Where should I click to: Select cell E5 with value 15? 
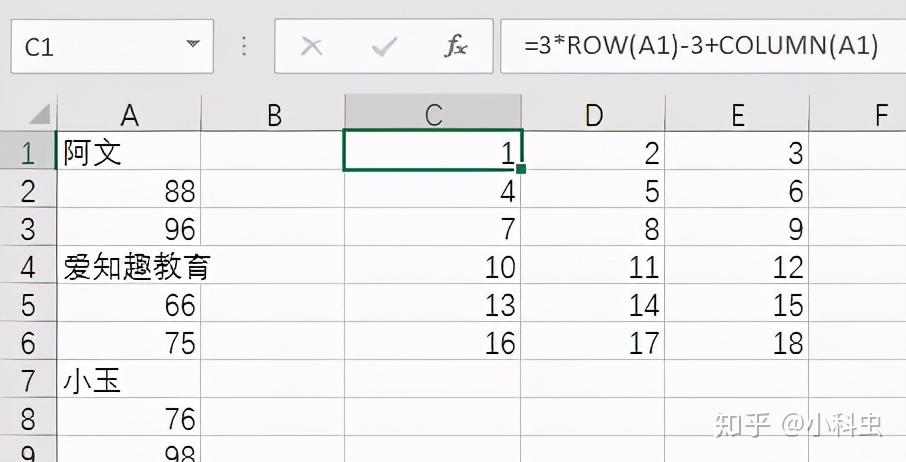737,303
